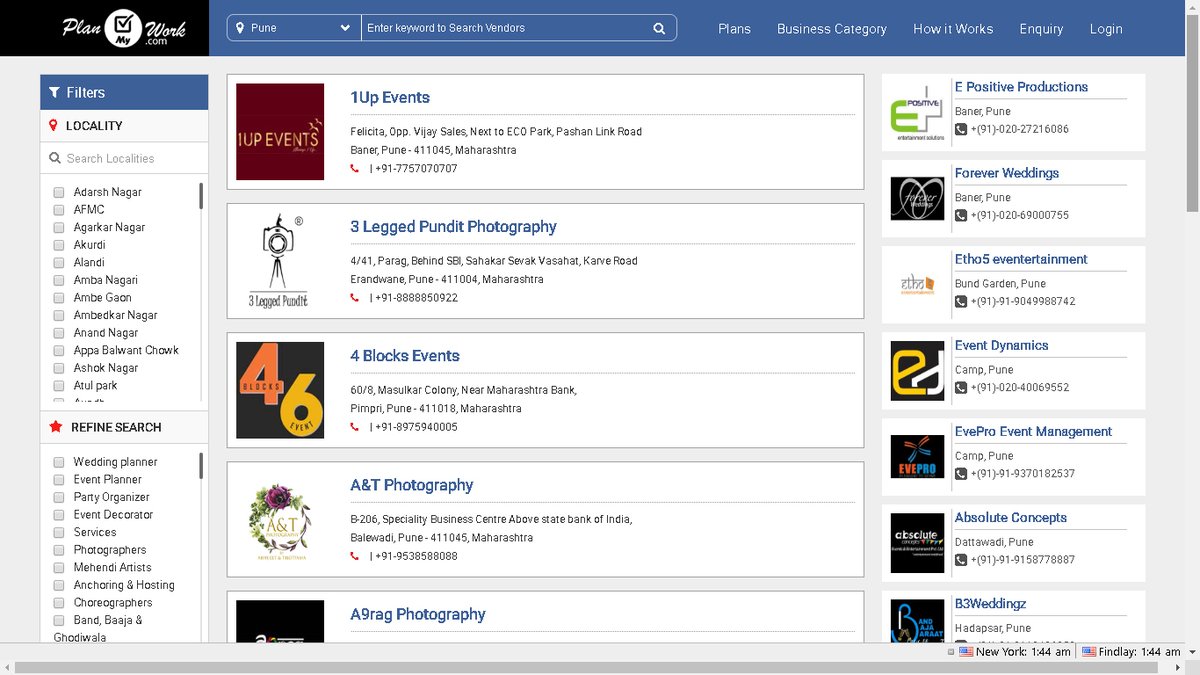The height and width of the screenshot is (675, 1200).
Task: Click the Search Localities input
Action: click(x=124, y=158)
